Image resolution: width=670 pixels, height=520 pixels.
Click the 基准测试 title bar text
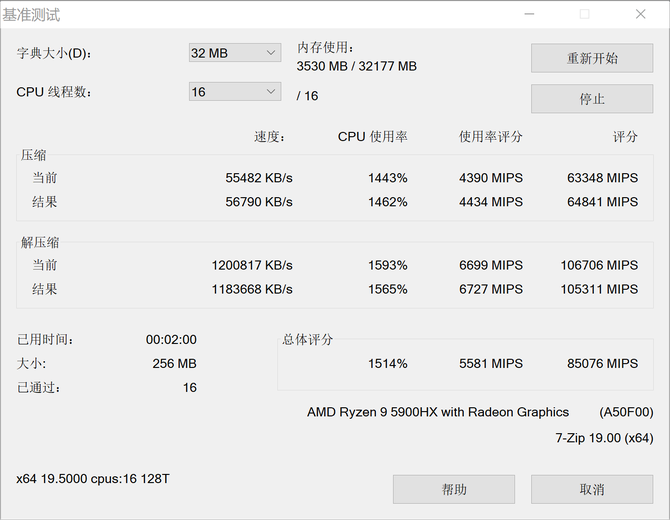(x=32, y=15)
